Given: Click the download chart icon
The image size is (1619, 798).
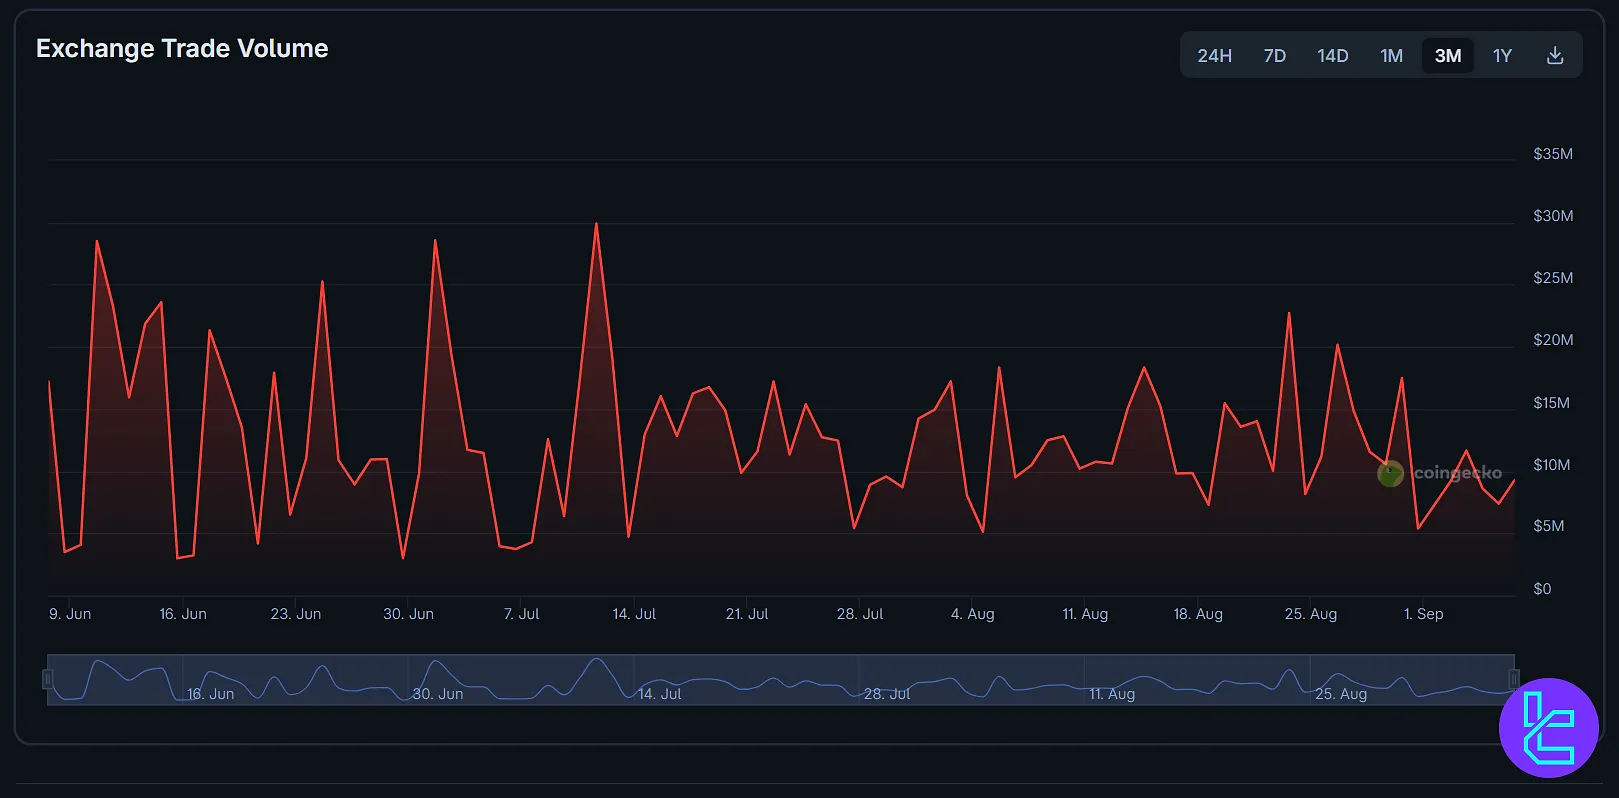Looking at the screenshot, I should [x=1554, y=56].
